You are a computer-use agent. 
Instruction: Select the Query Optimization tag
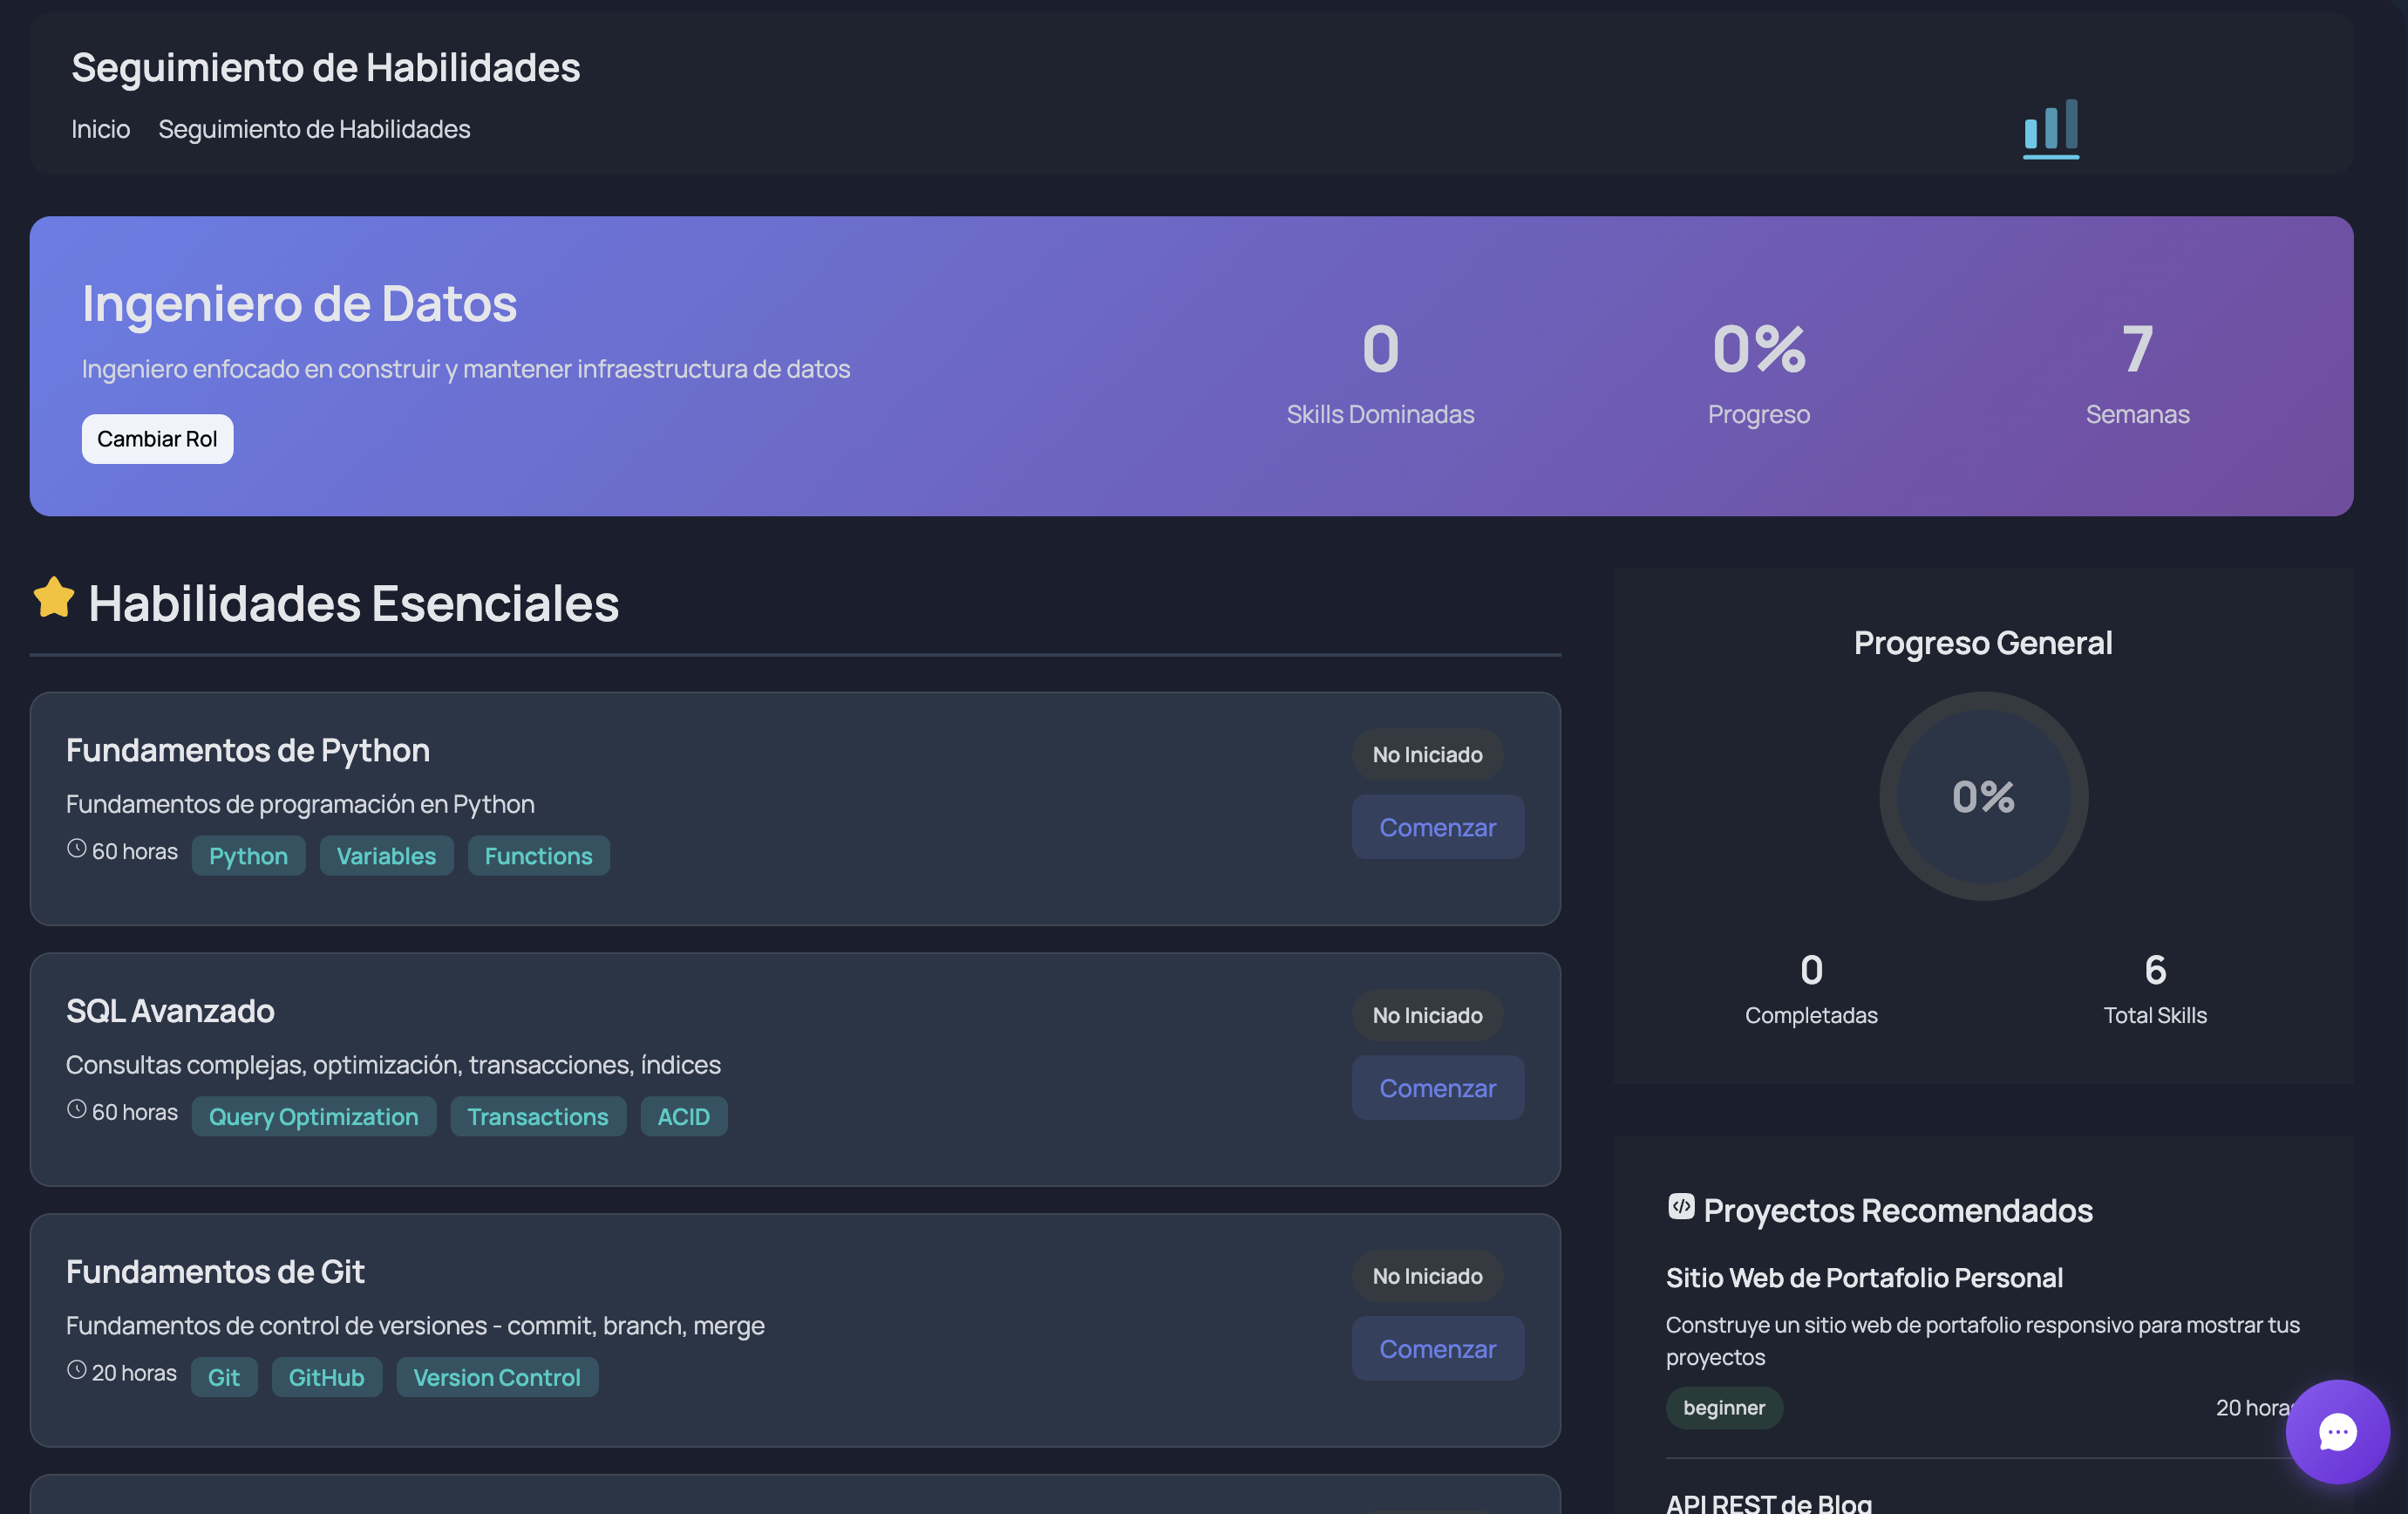point(314,1116)
